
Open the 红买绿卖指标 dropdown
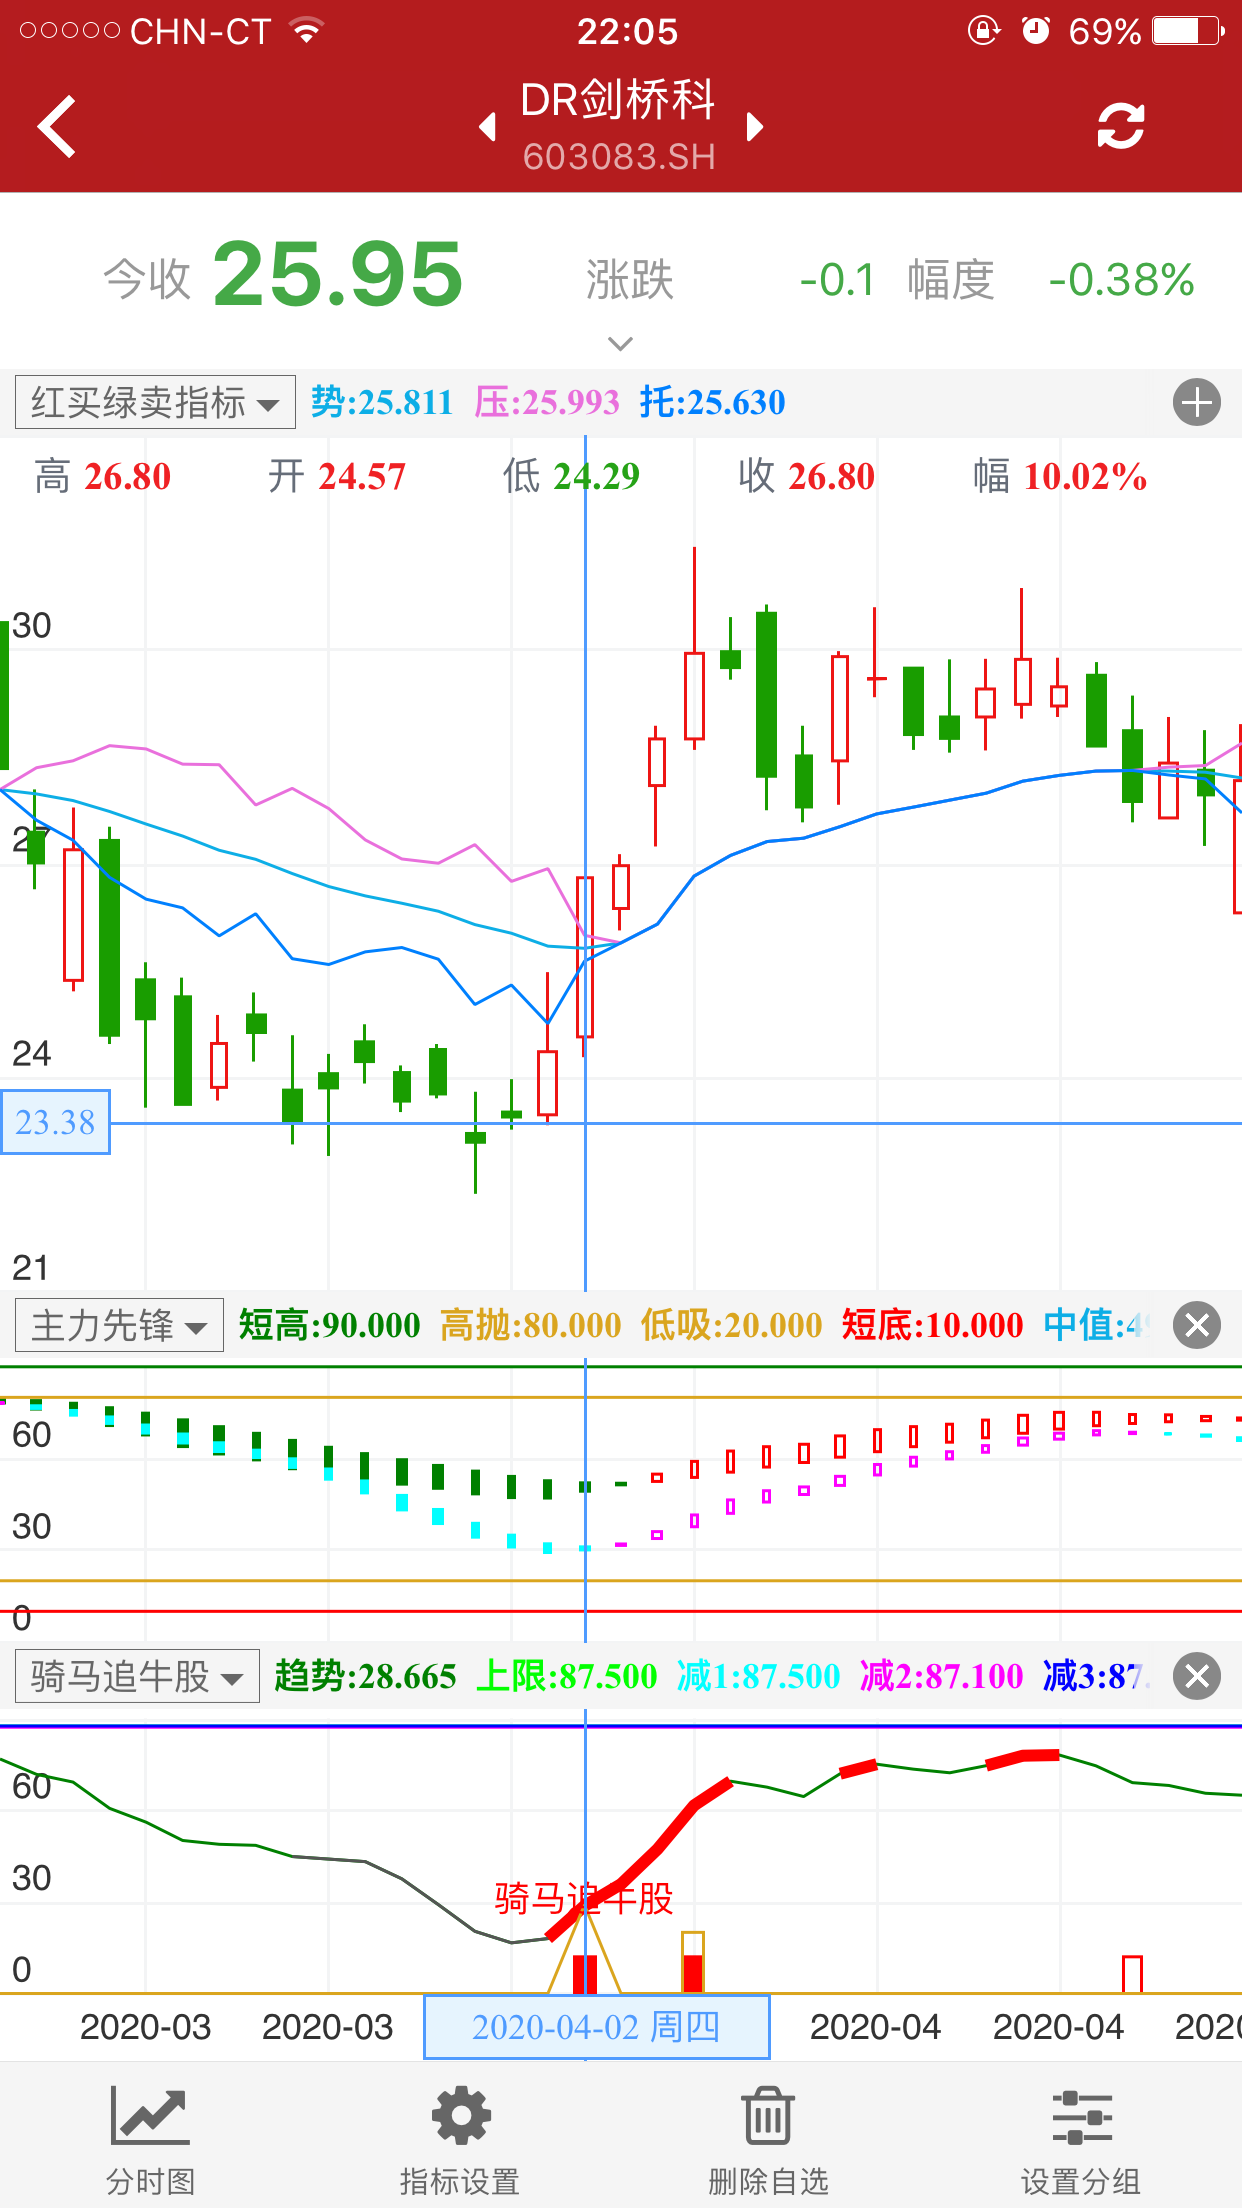click(x=155, y=403)
